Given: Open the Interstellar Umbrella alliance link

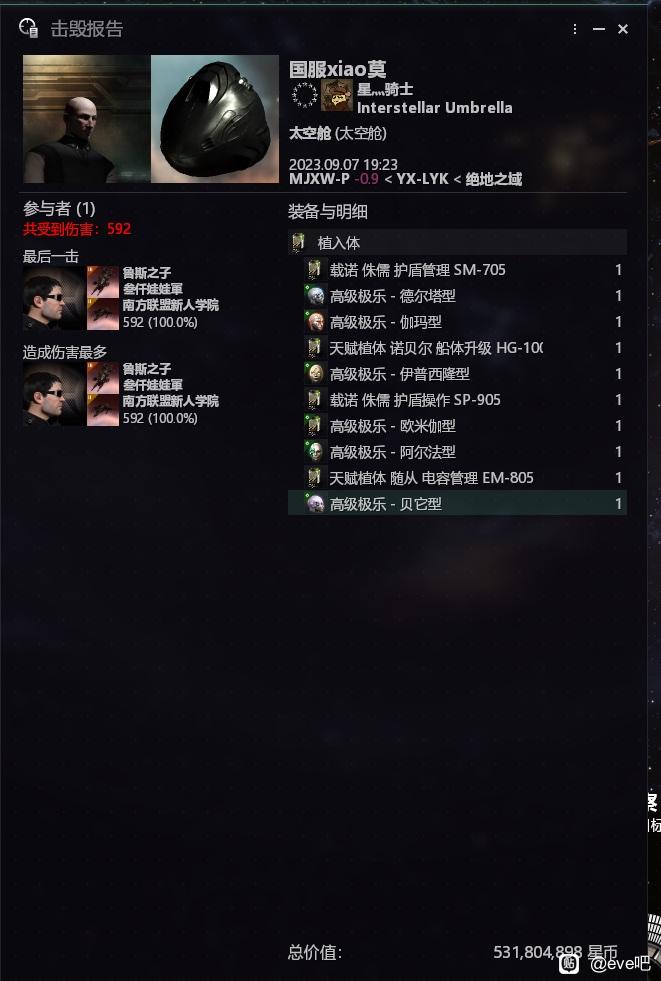Looking at the screenshot, I should pyautogui.click(x=434, y=108).
